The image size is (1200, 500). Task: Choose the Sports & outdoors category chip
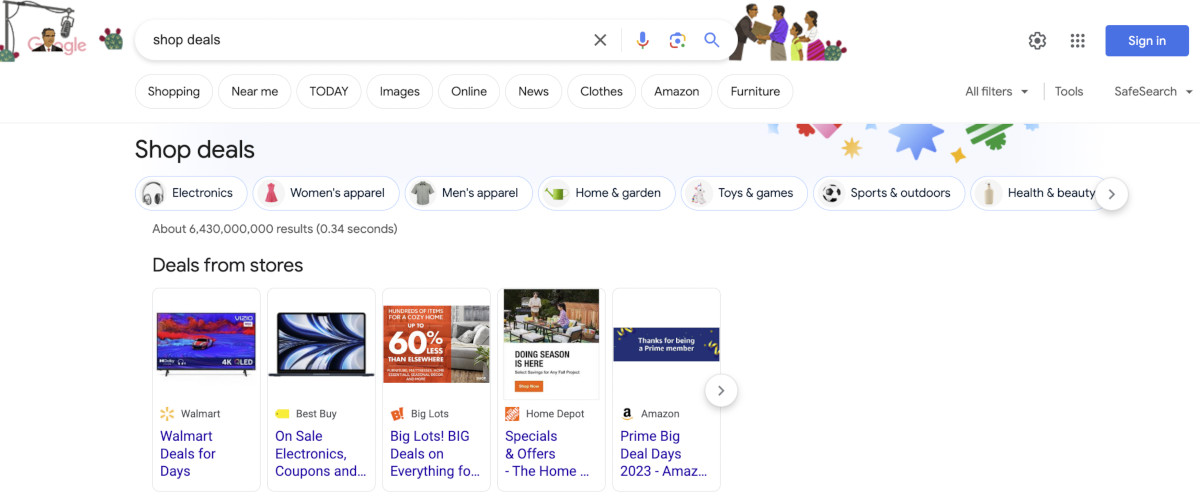(889, 193)
